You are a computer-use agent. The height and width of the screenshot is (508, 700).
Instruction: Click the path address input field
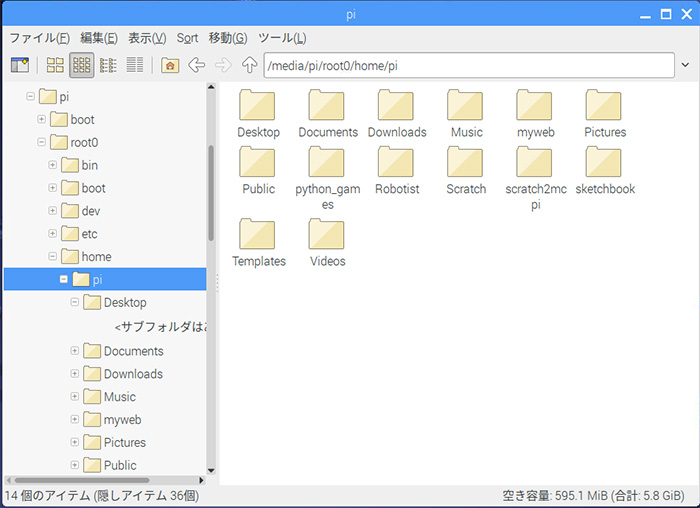tap(465, 66)
